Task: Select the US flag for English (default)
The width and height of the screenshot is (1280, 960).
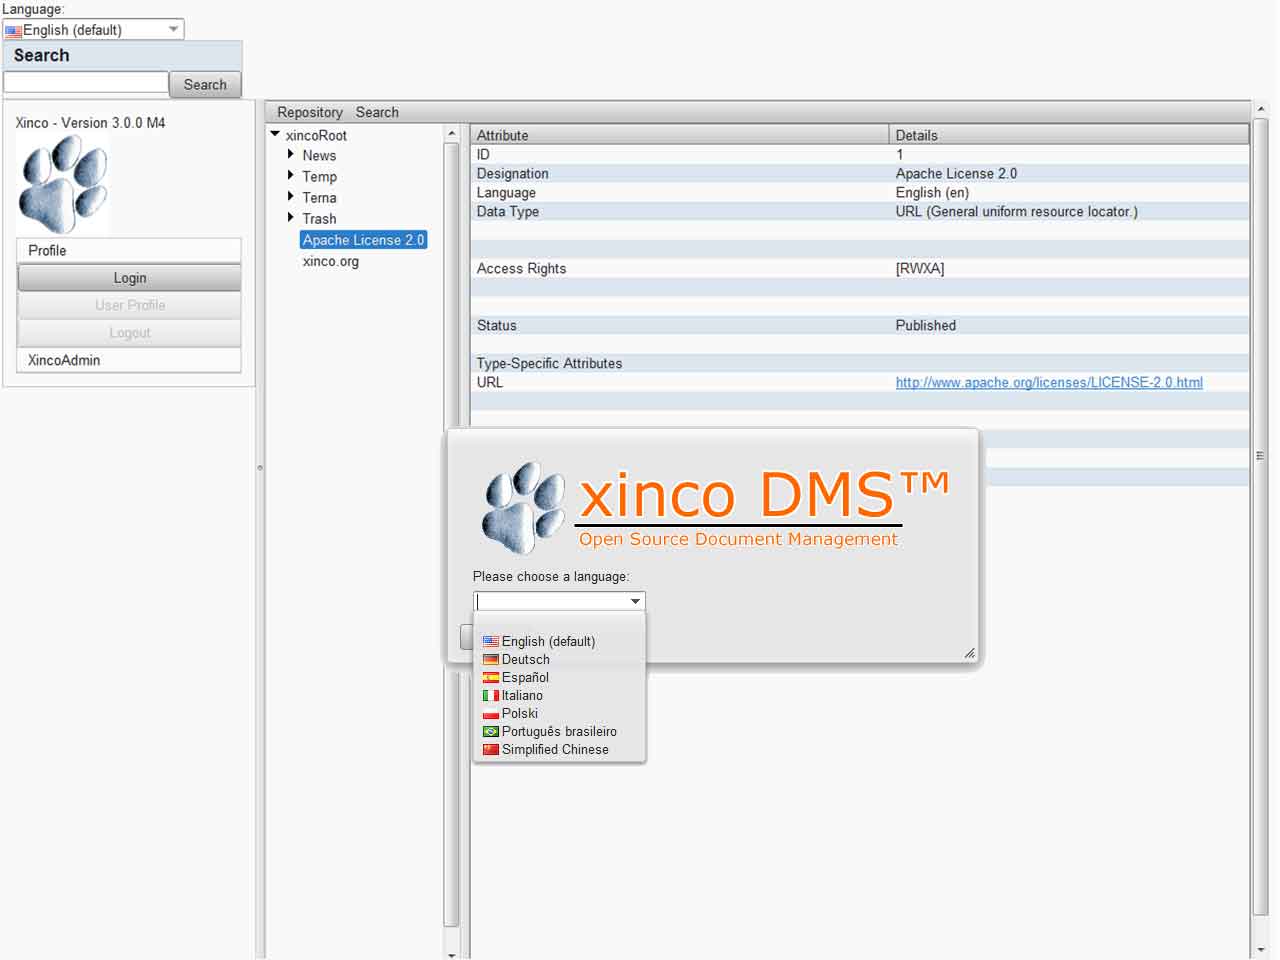Action: [491, 642]
